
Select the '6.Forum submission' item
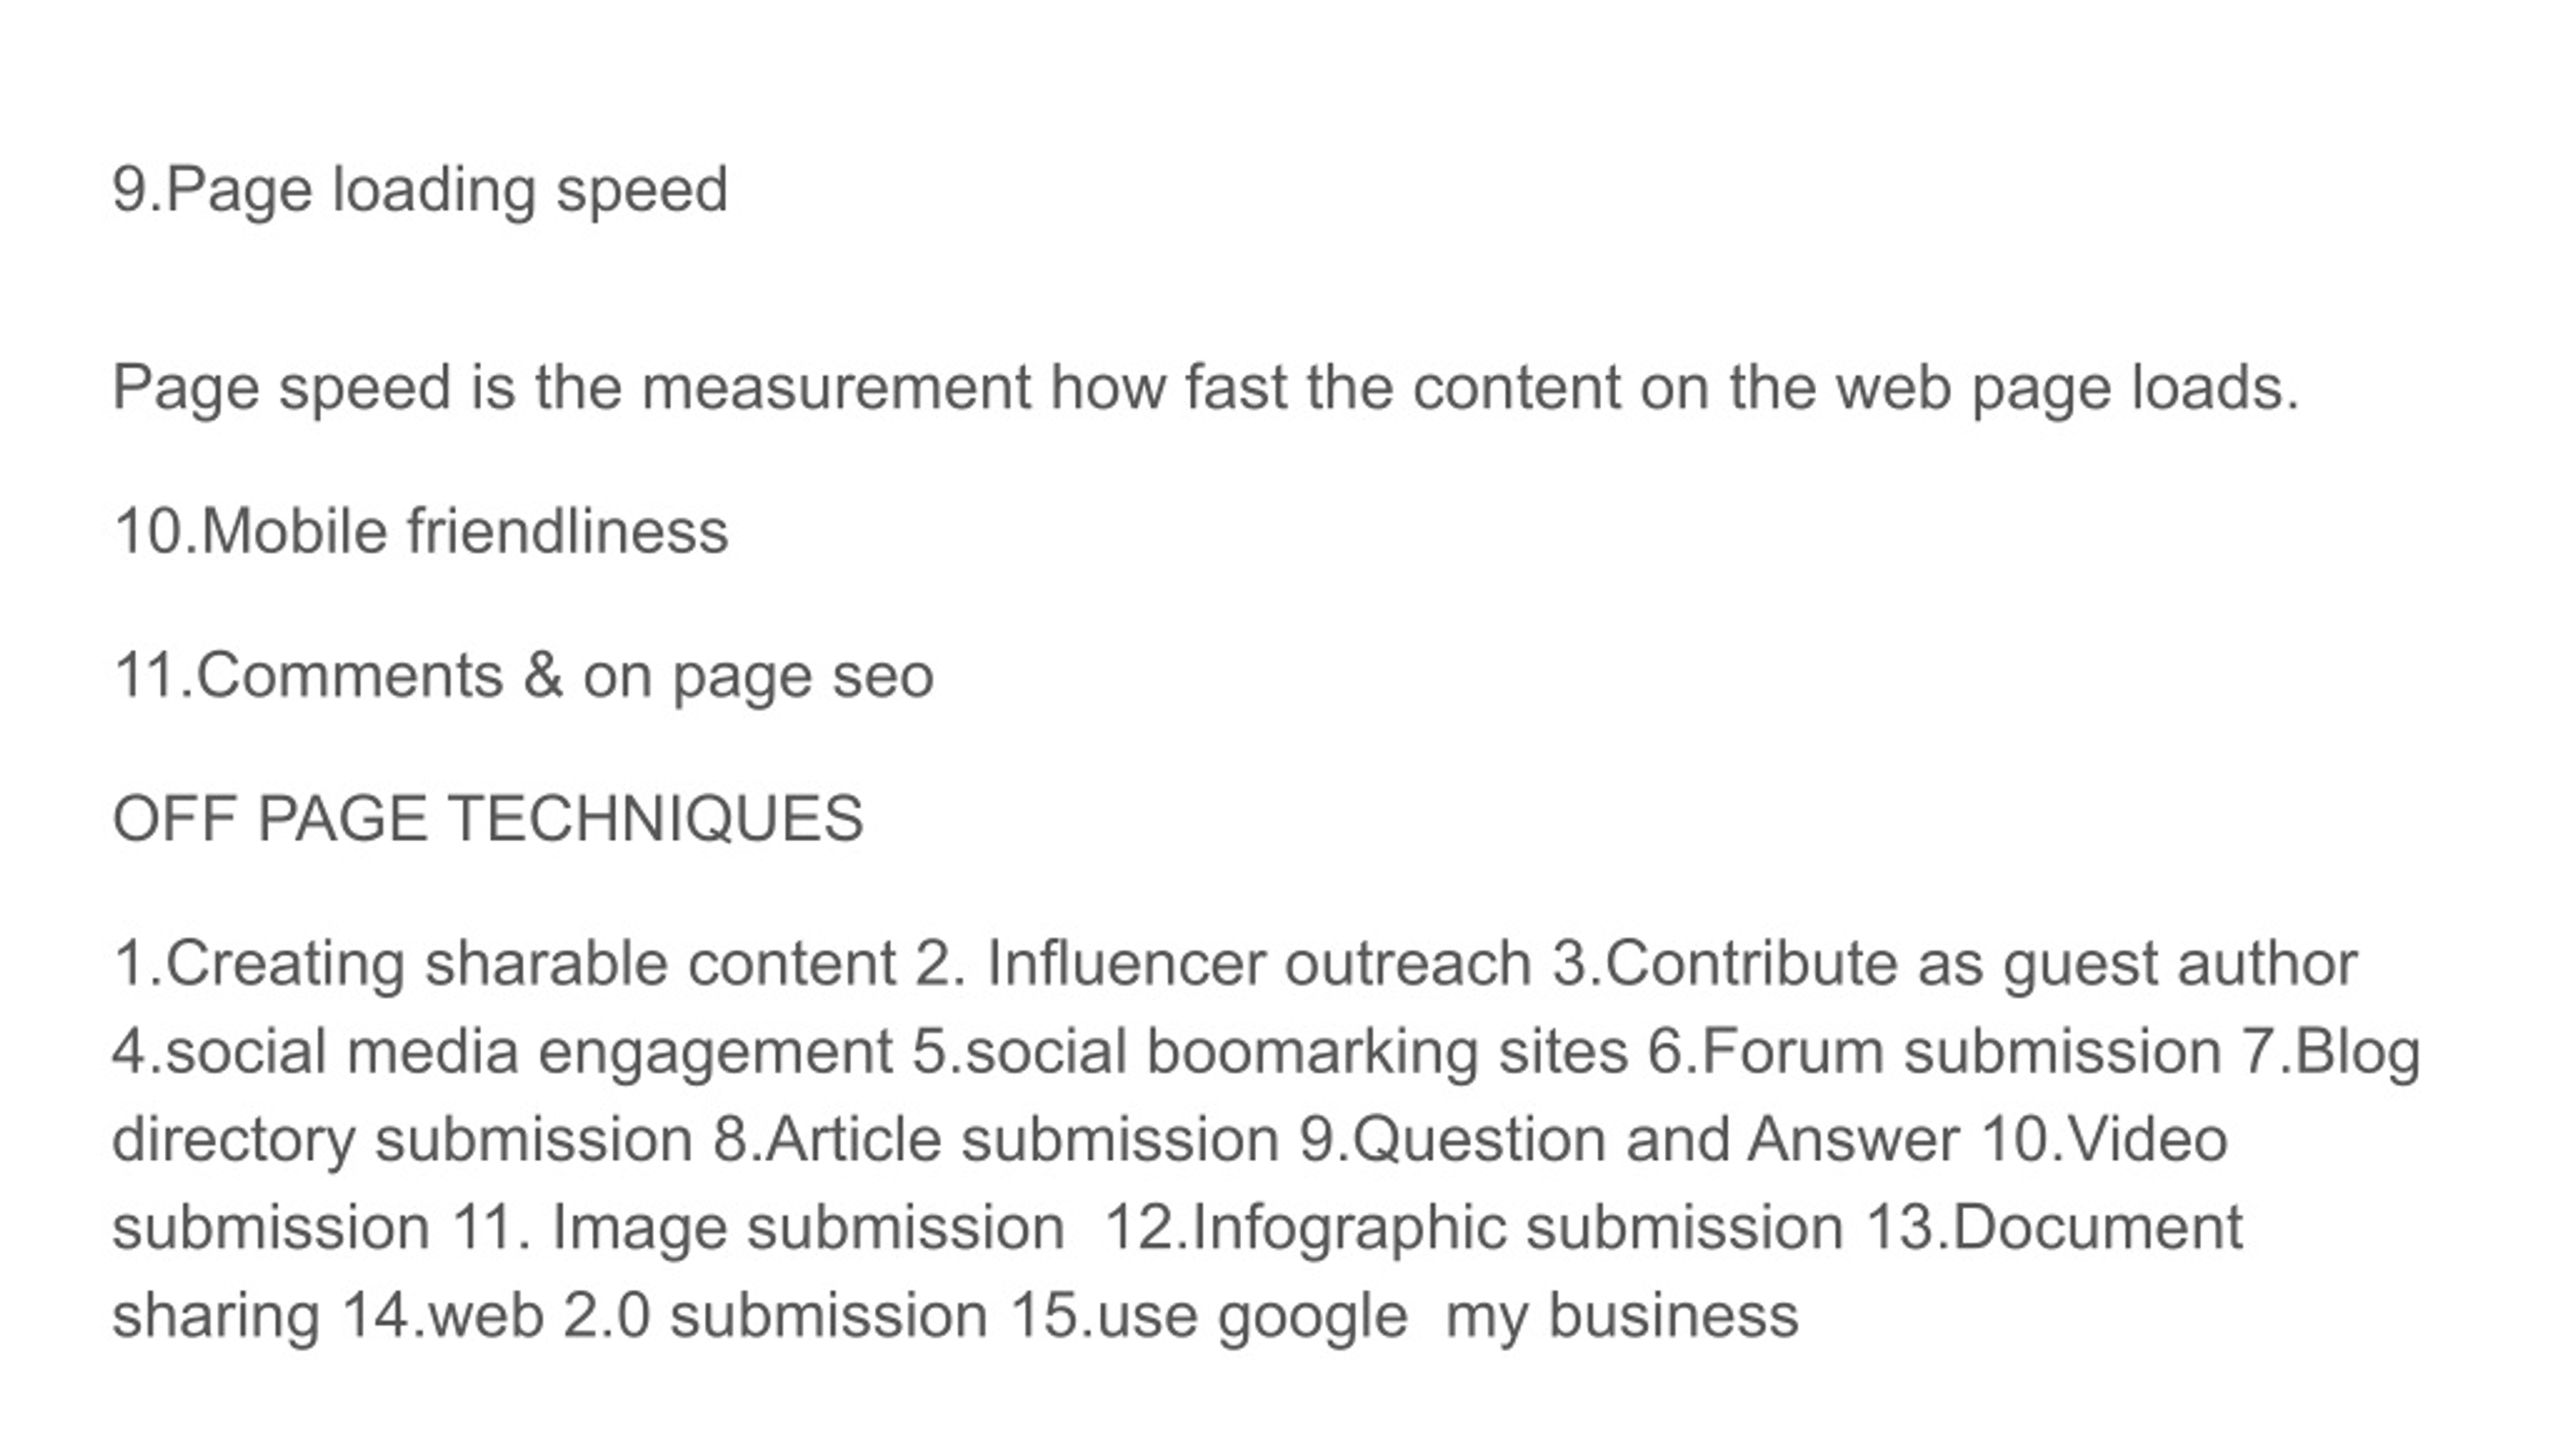[x=1935, y=1052]
